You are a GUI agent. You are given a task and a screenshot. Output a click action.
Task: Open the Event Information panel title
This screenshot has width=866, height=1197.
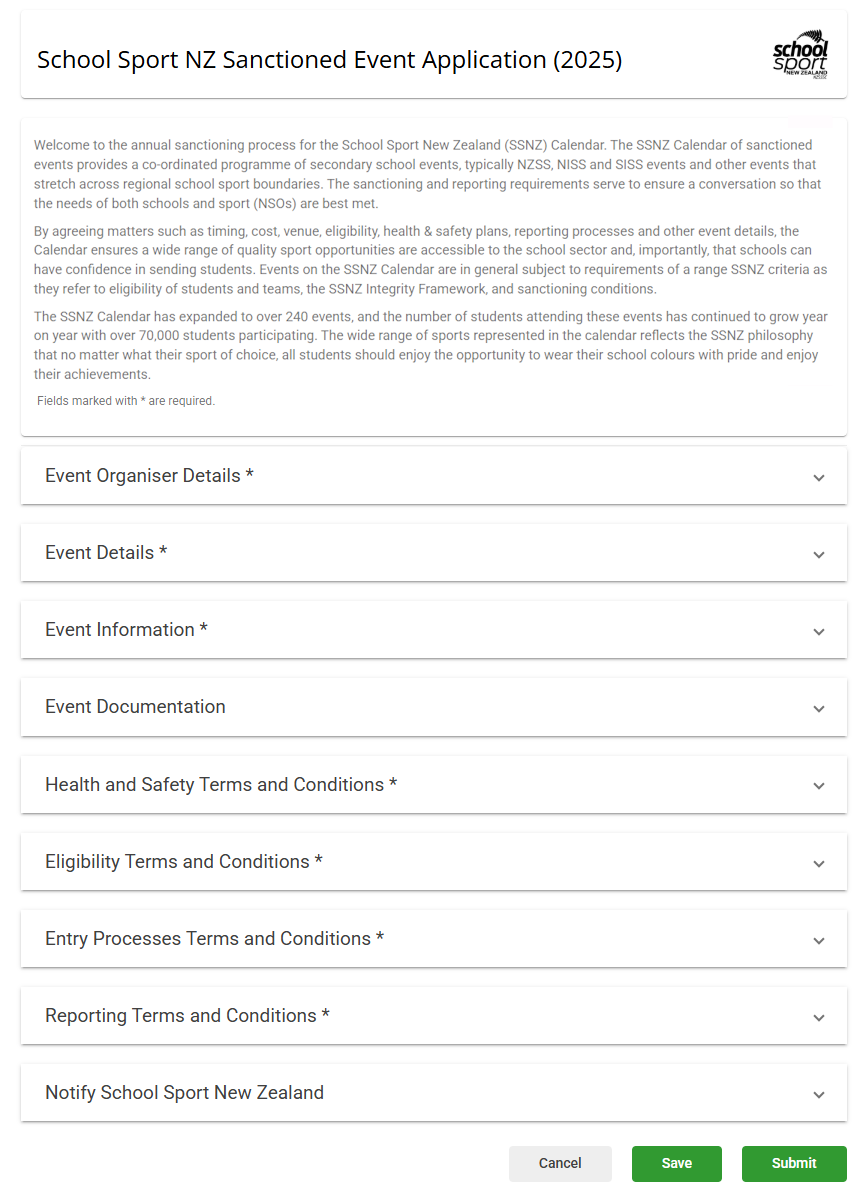126,630
